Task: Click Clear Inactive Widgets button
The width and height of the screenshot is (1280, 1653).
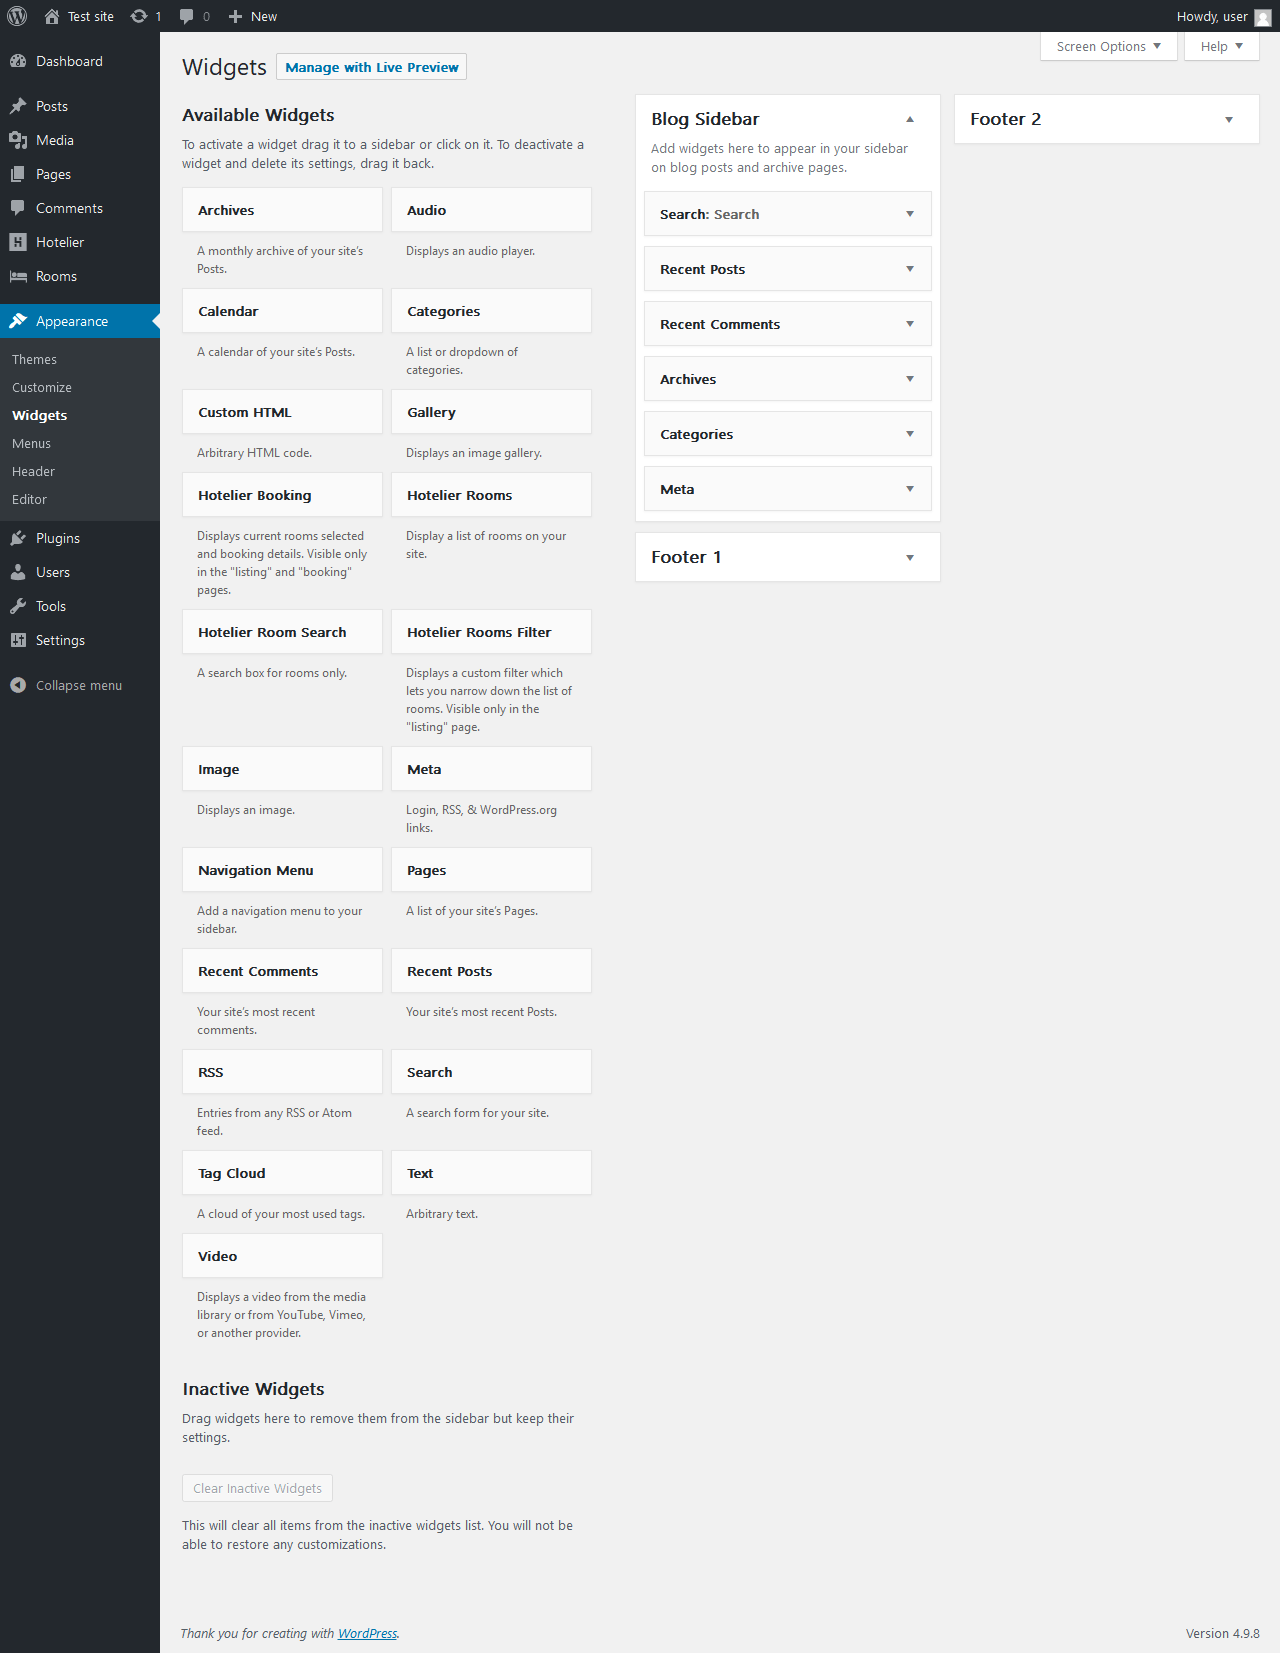Action: pos(257,1488)
